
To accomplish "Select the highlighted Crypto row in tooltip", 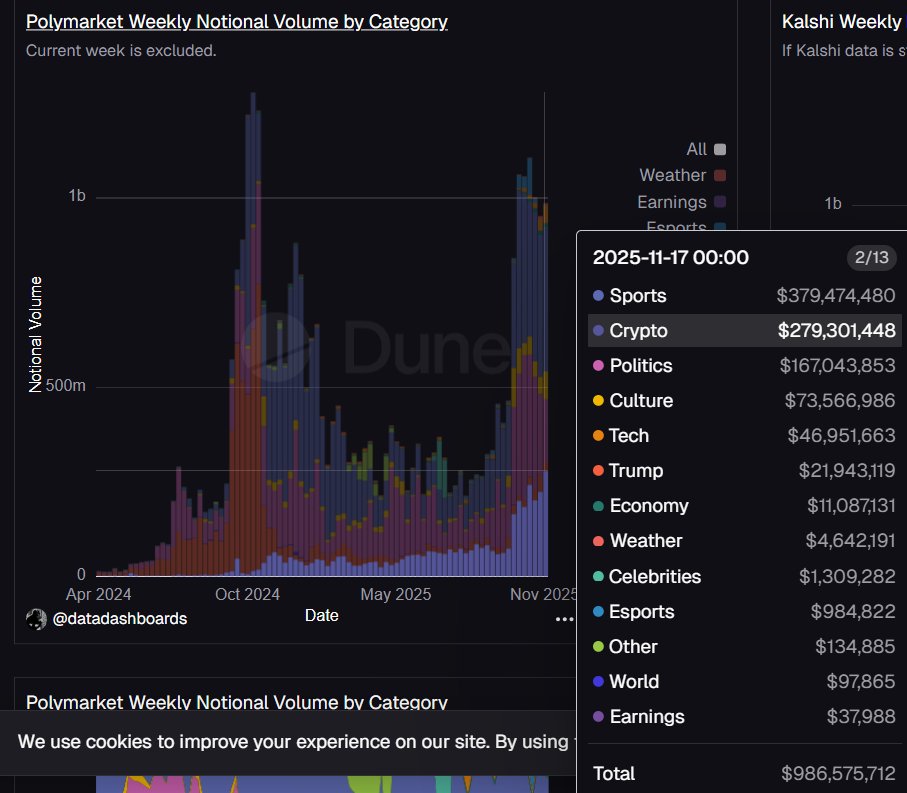I will pos(740,330).
